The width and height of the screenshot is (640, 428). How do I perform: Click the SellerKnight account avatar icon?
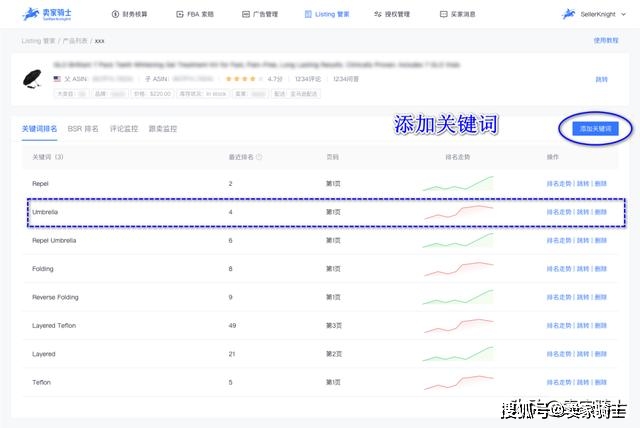pos(568,14)
